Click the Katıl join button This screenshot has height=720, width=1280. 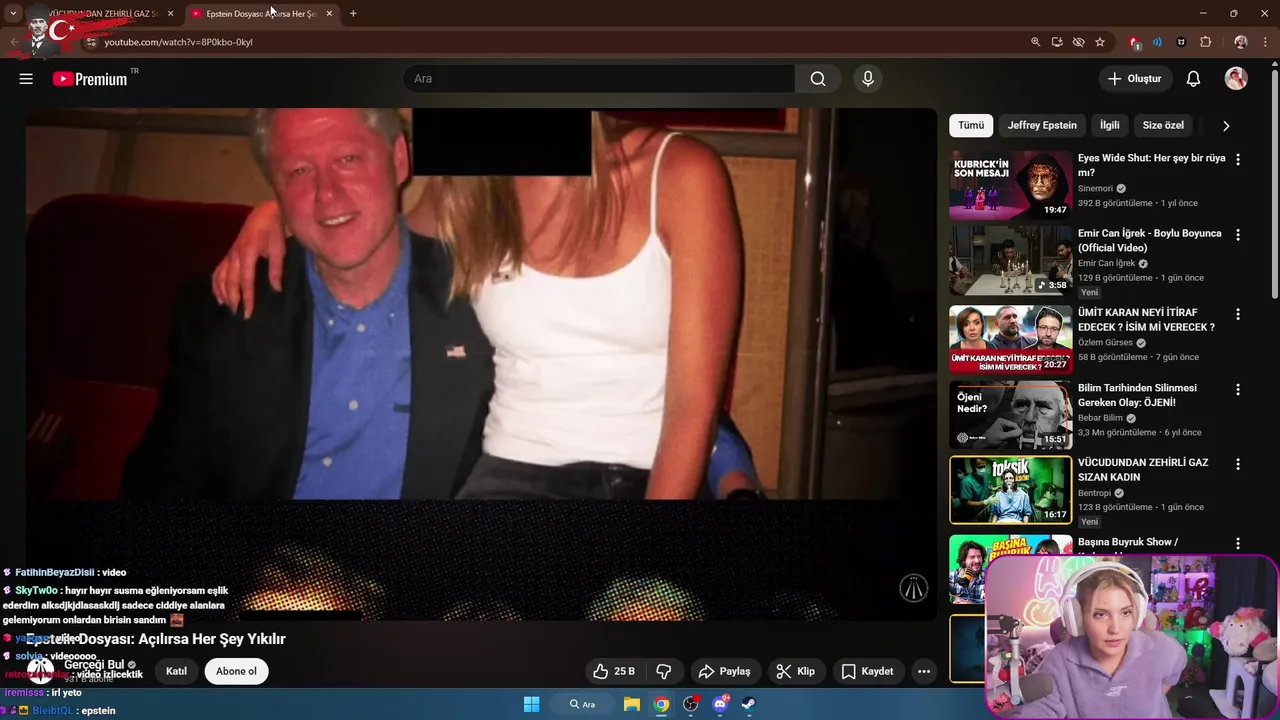[176, 671]
